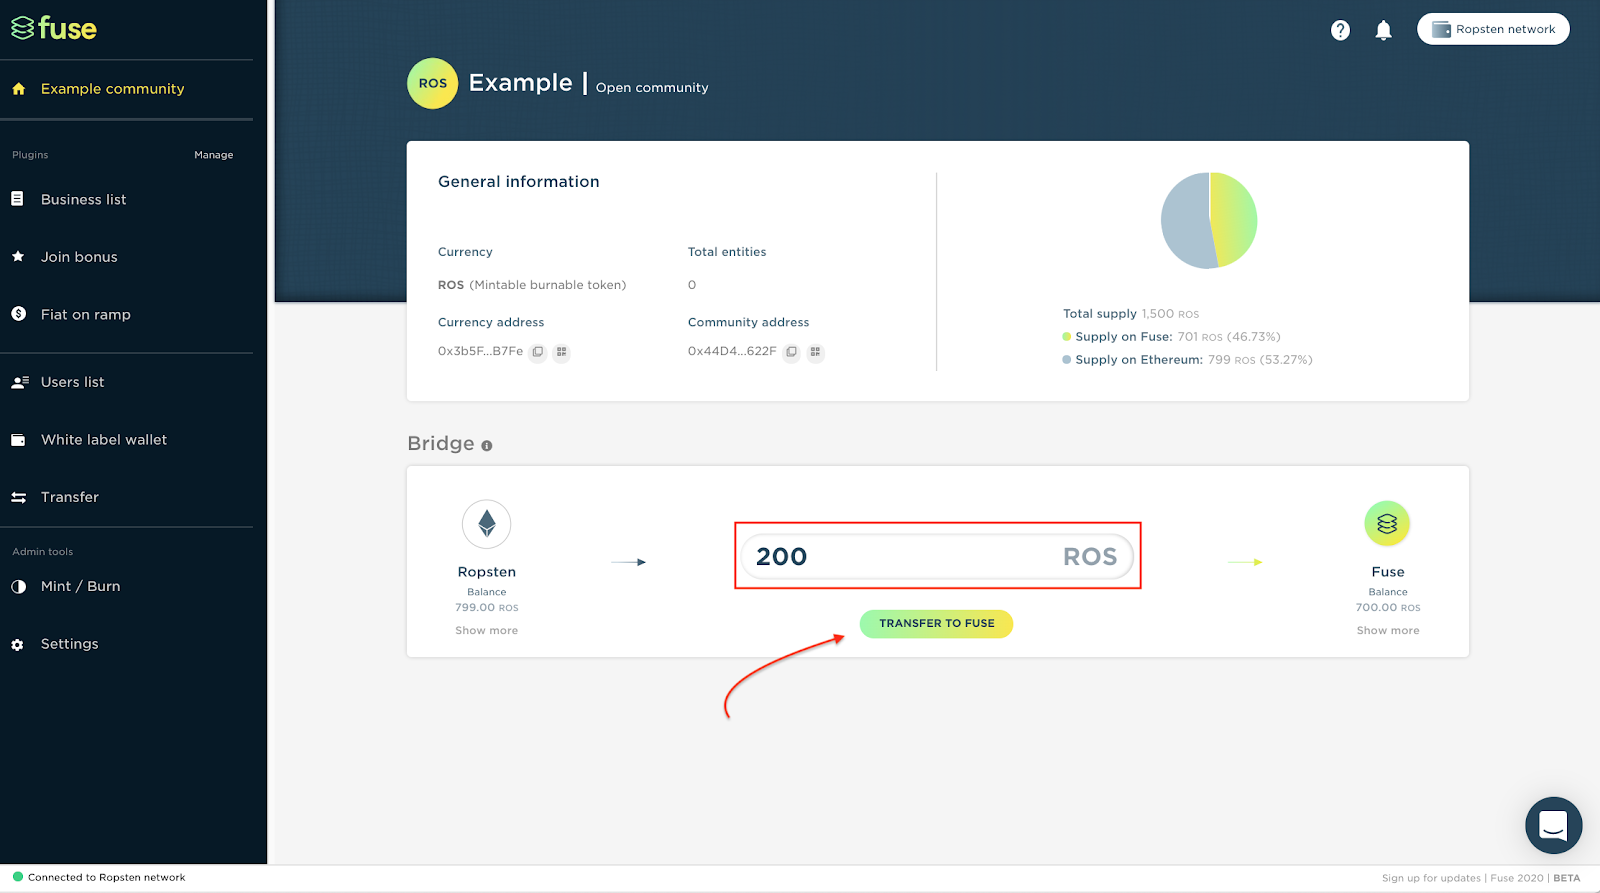
Task: Show QR code for the community address
Action: coord(815,352)
